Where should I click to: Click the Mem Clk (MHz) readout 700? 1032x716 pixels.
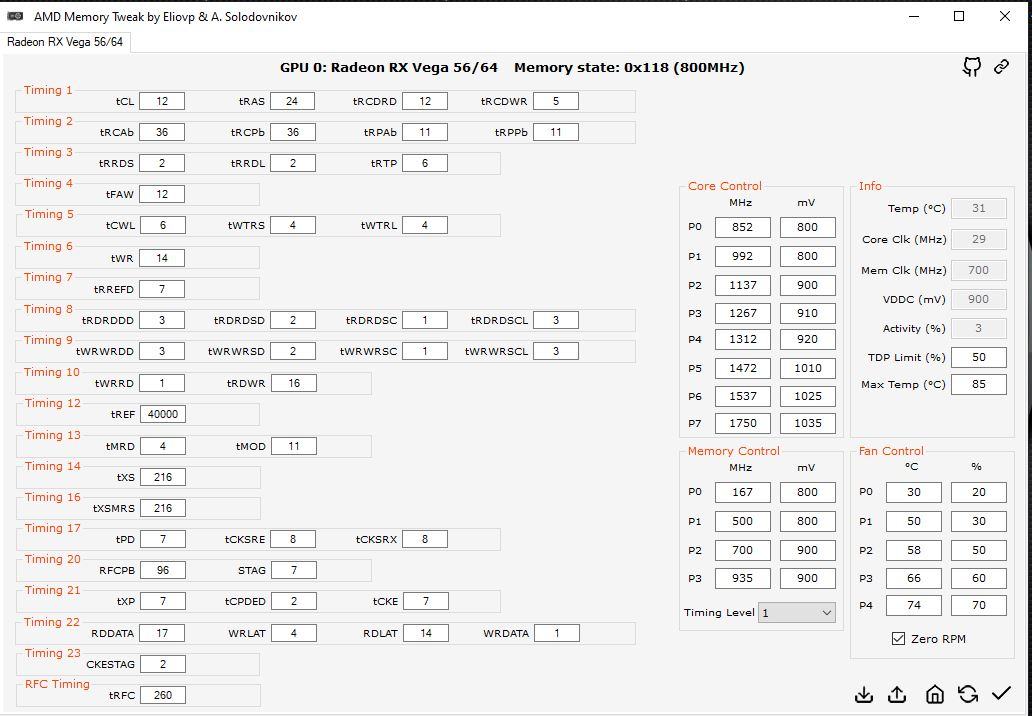pos(979,270)
